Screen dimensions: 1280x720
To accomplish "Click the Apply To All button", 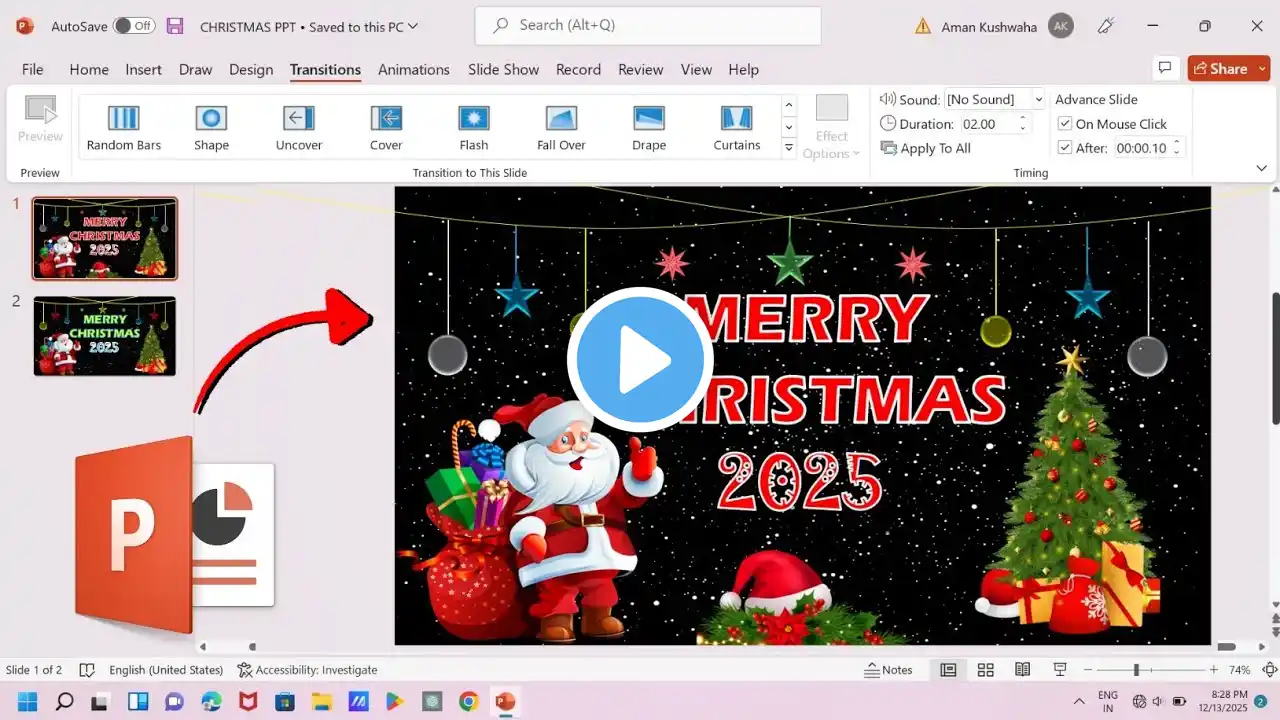I will tap(926, 148).
